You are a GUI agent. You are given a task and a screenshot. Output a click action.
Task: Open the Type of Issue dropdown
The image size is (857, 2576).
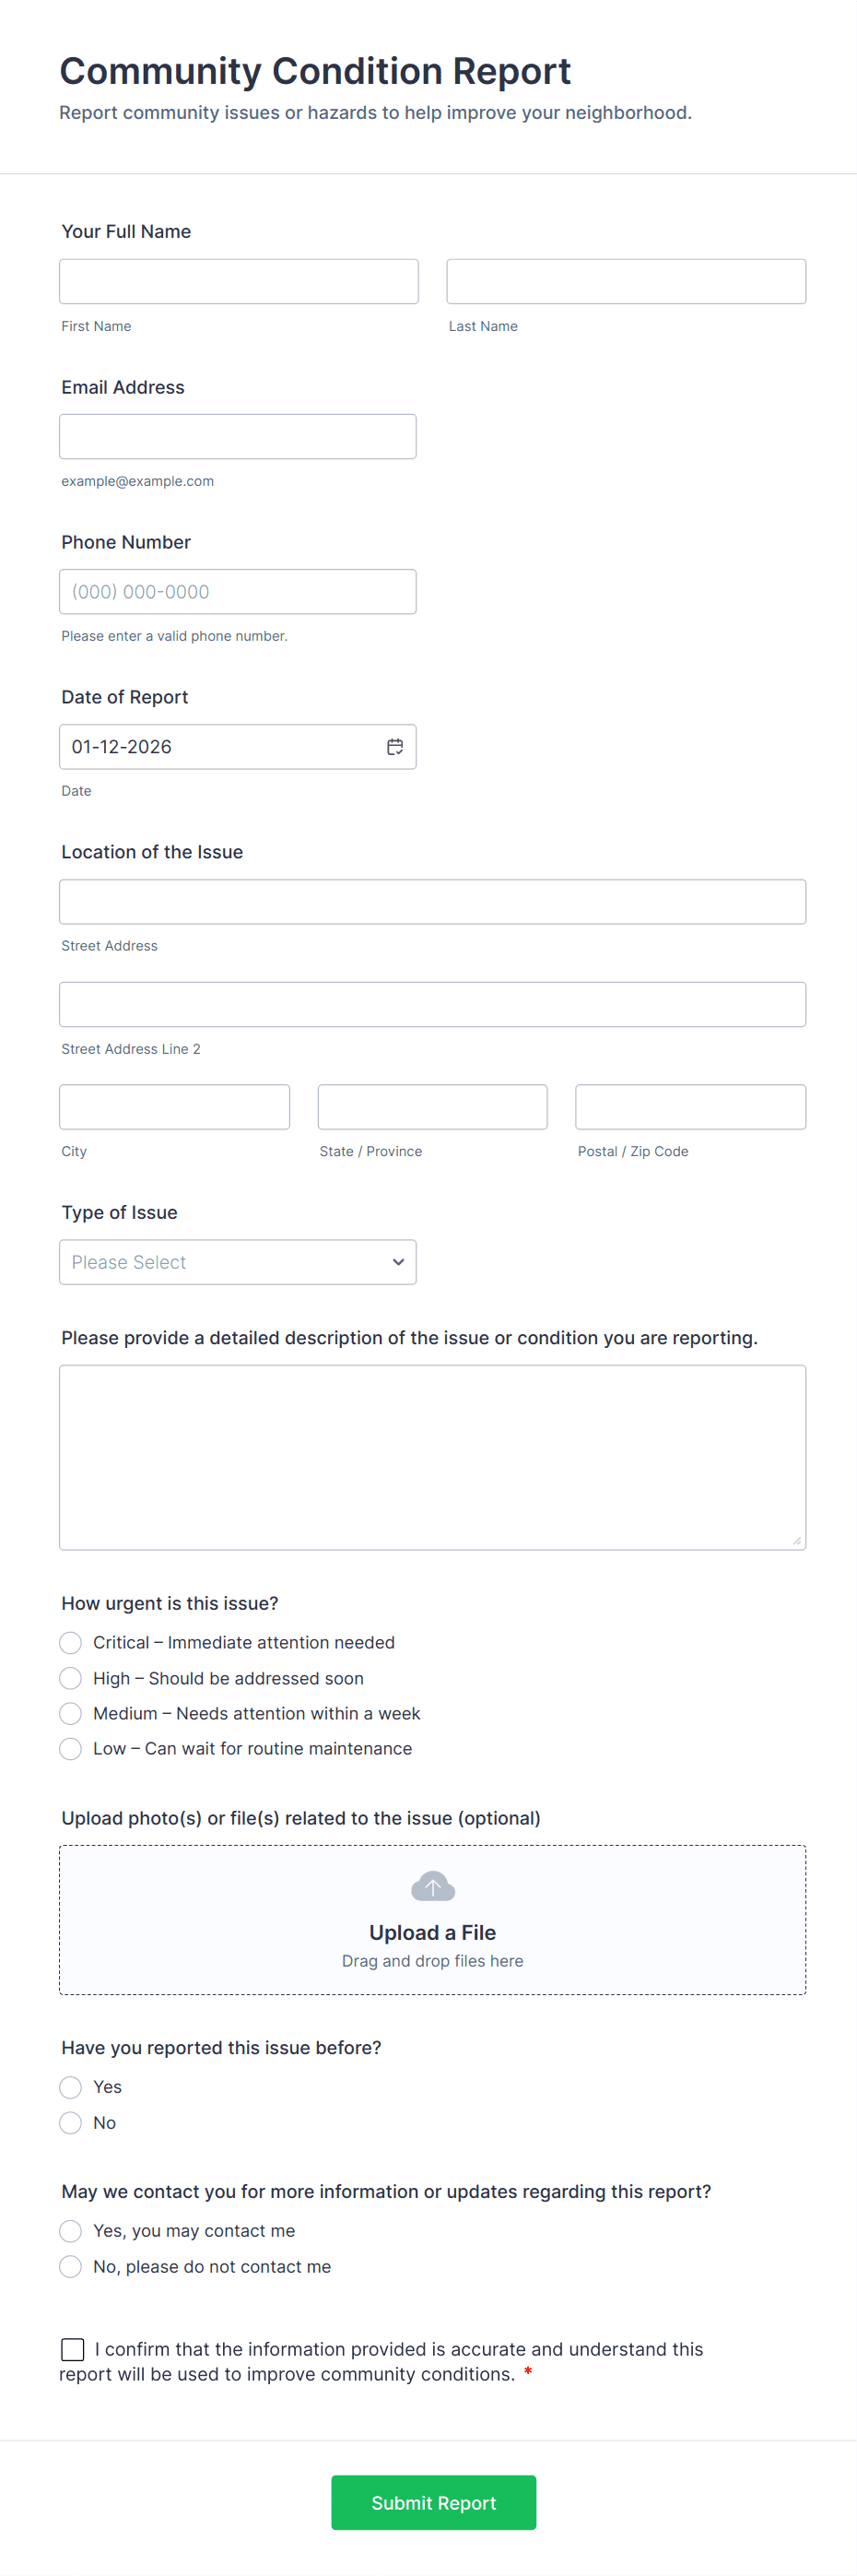point(238,1262)
